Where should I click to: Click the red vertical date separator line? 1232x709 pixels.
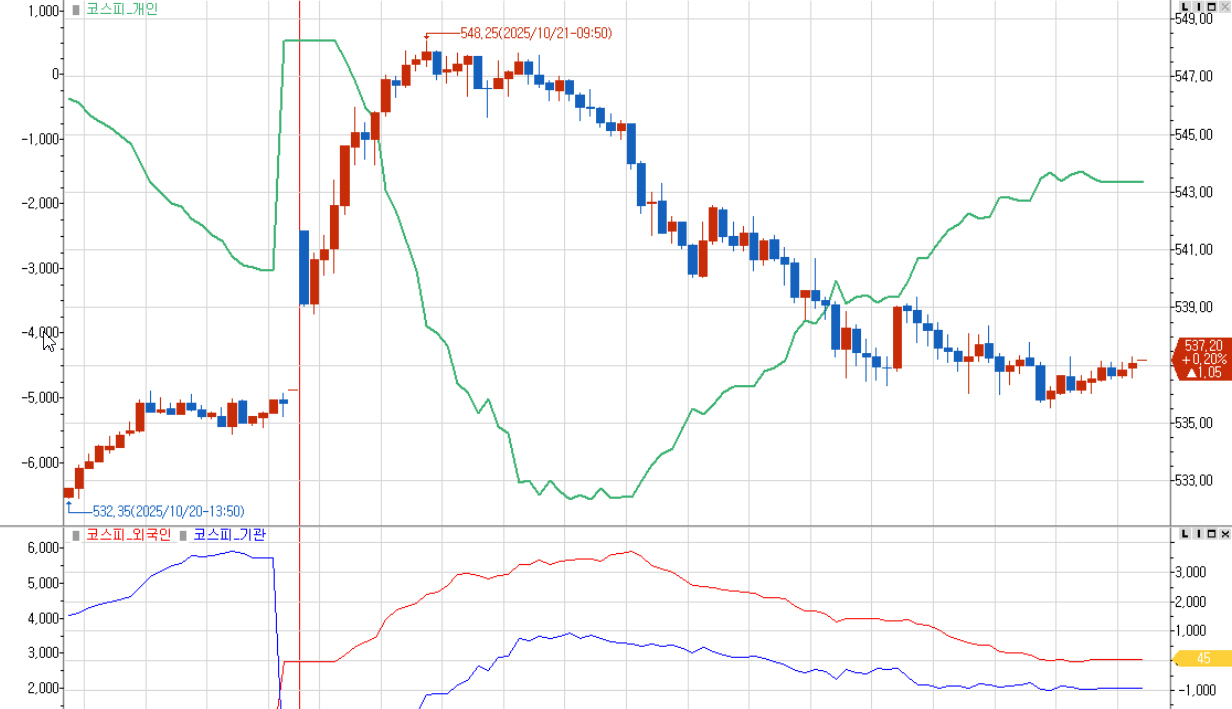(300, 150)
